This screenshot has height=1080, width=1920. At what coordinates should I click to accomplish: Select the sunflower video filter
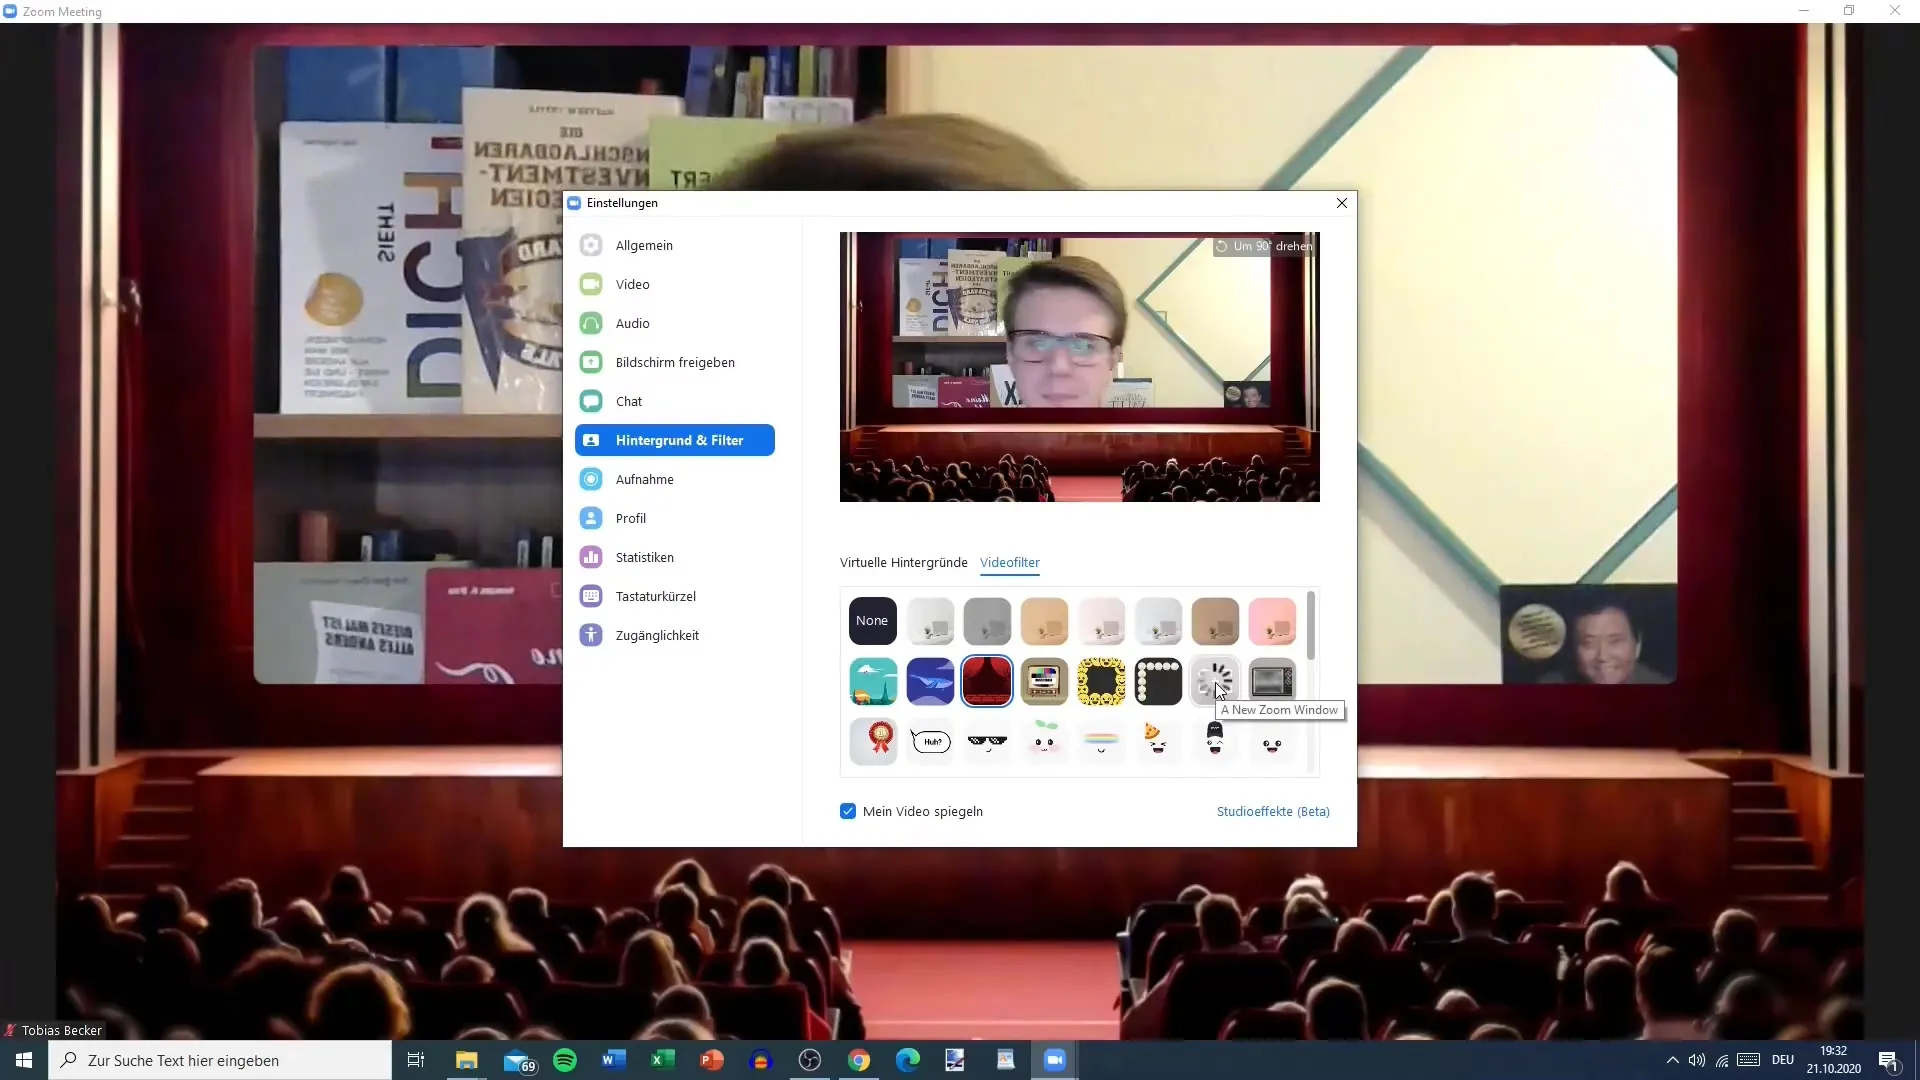click(1100, 680)
